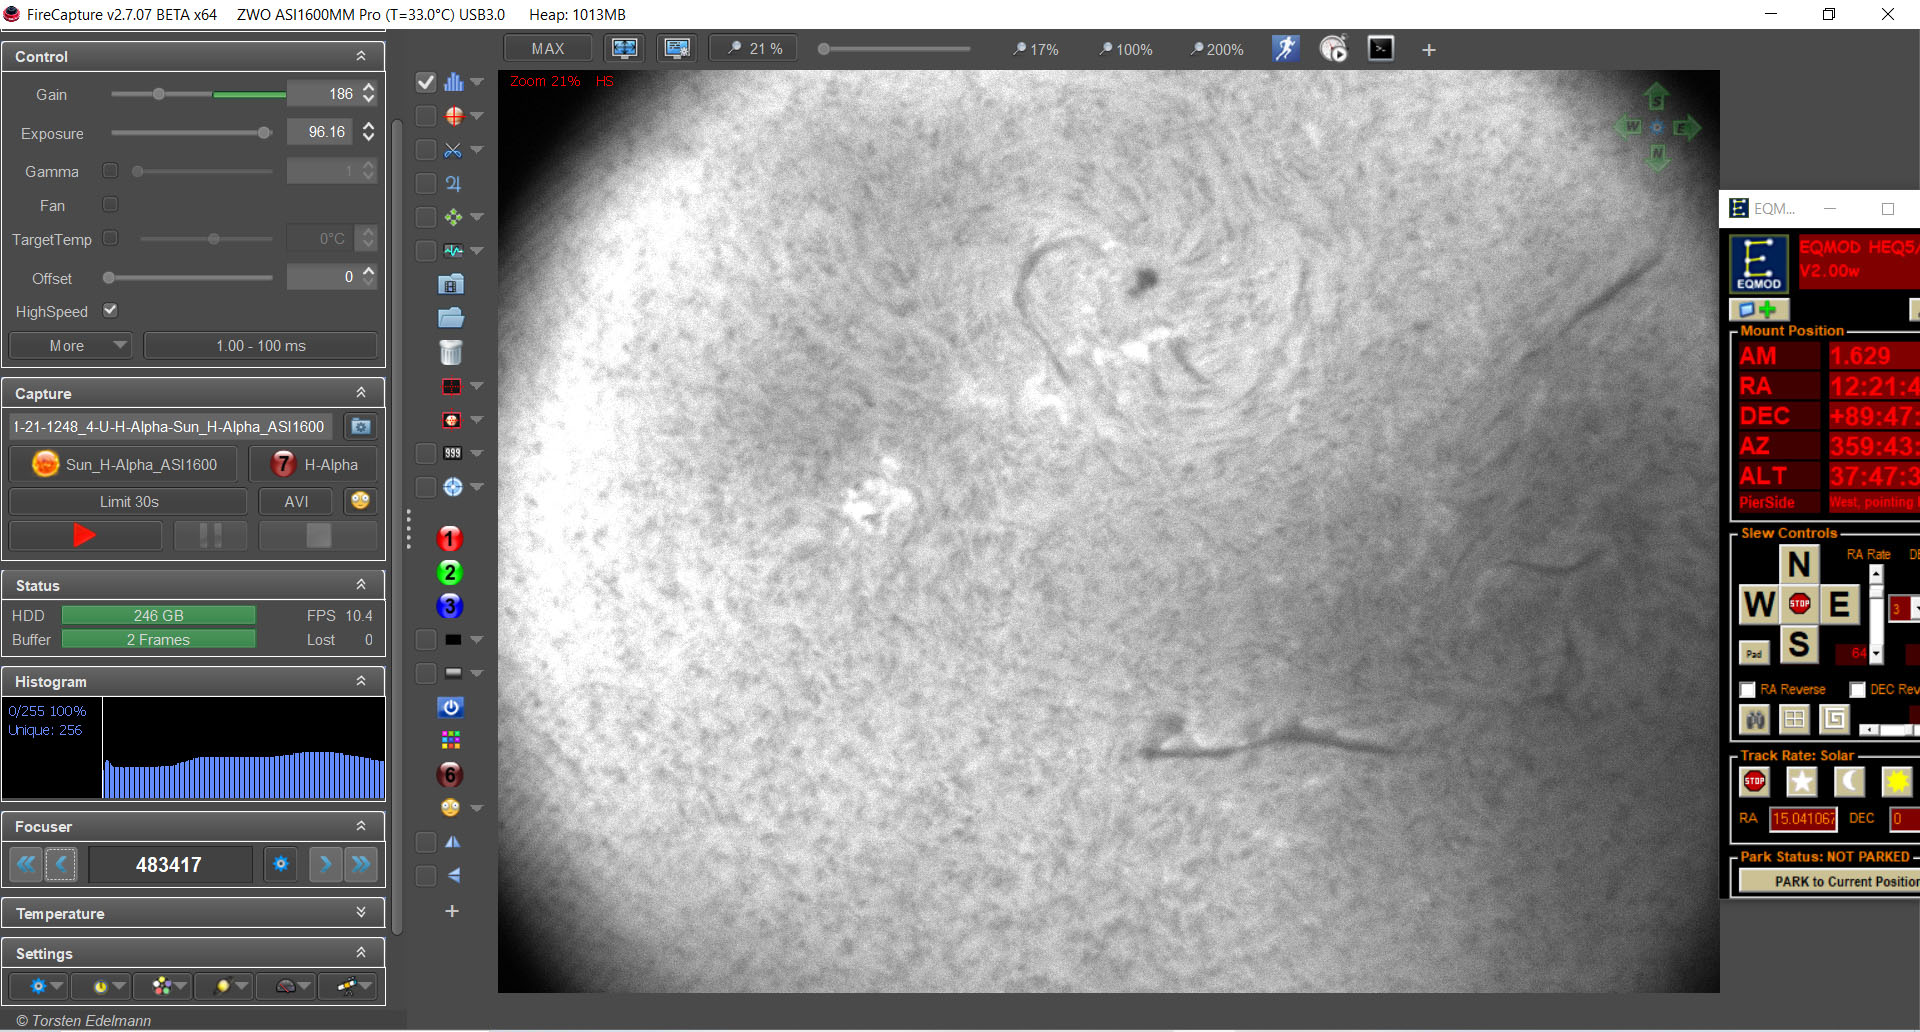
Task: Slew north with N button in EQMOD
Action: point(1799,565)
